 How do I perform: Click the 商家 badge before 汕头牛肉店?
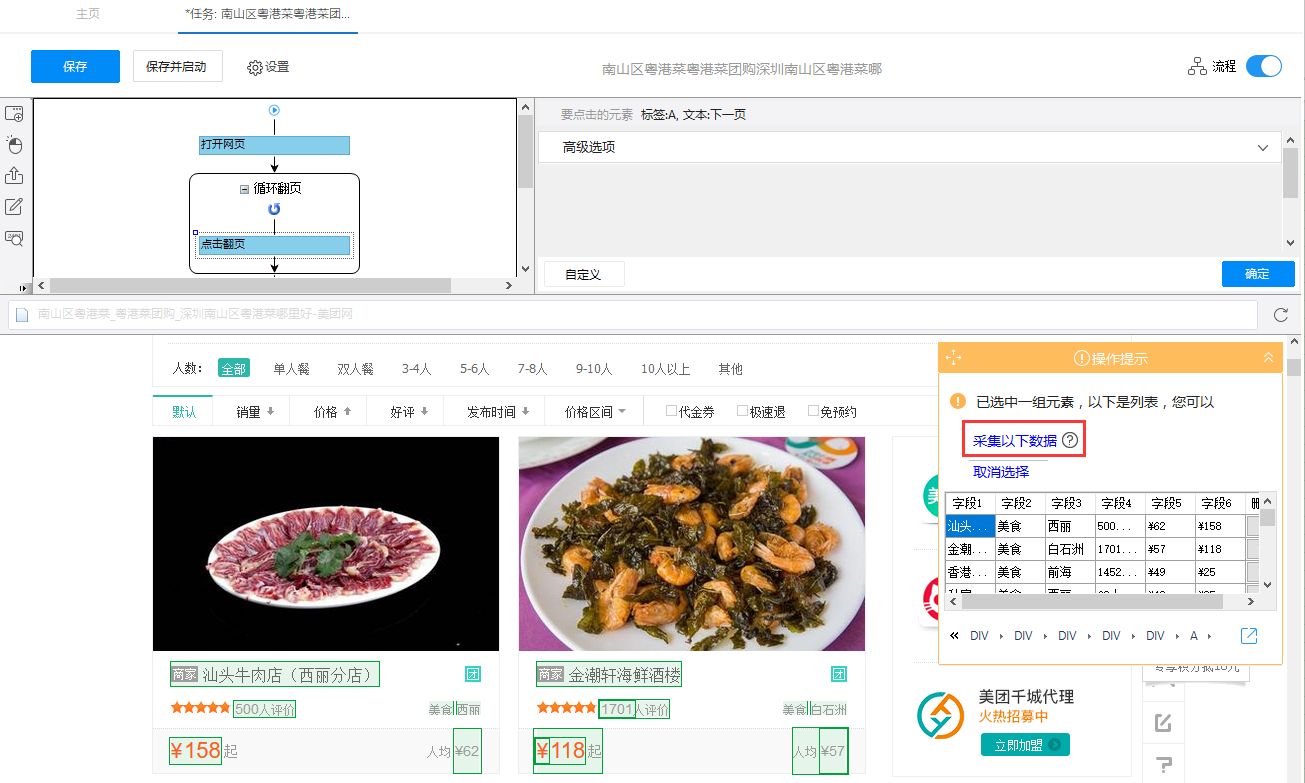(184, 675)
